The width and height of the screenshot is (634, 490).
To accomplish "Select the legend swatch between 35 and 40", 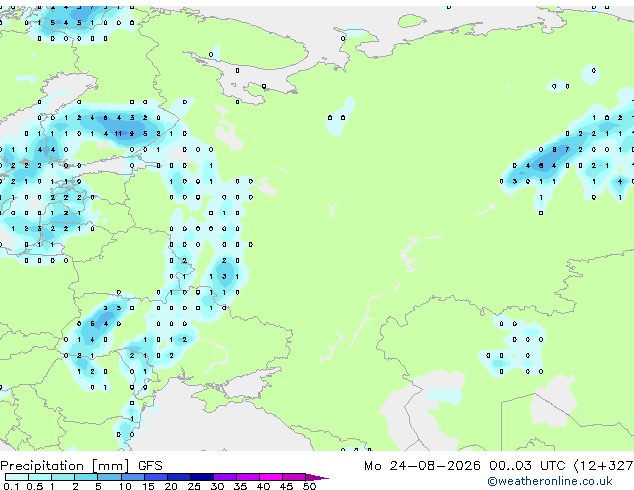I will pyautogui.click(x=247, y=477).
